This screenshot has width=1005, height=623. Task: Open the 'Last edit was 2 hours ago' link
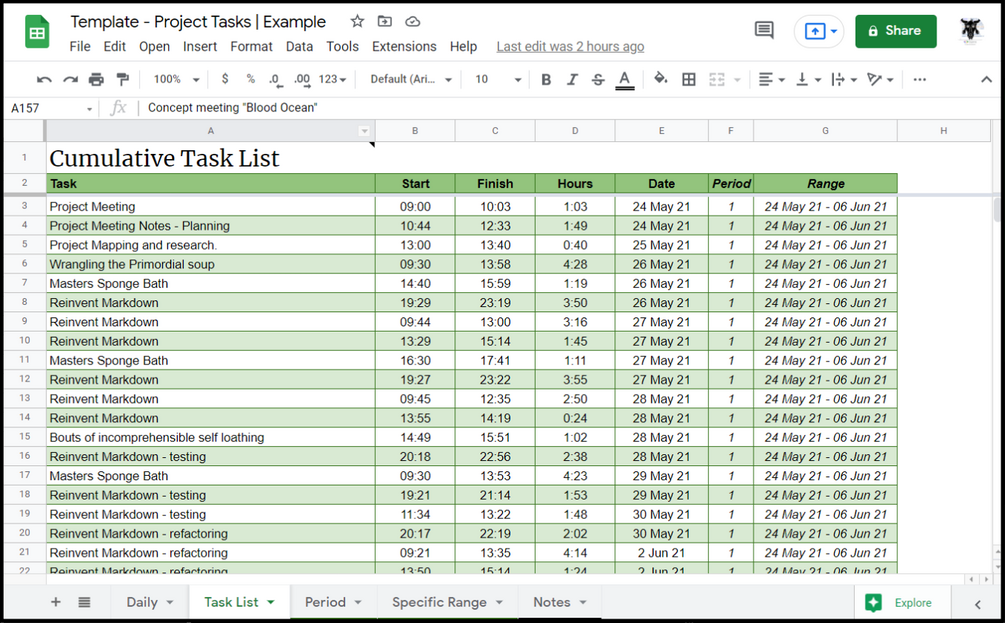click(x=570, y=47)
